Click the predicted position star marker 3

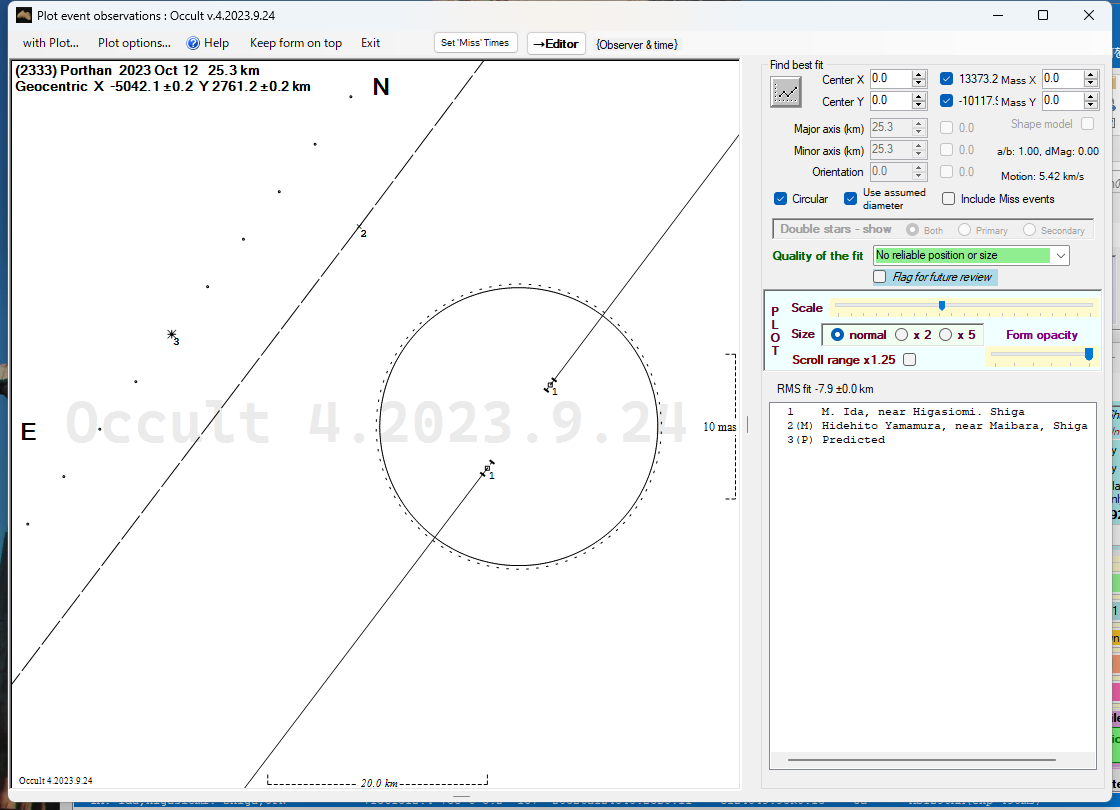(x=172, y=335)
